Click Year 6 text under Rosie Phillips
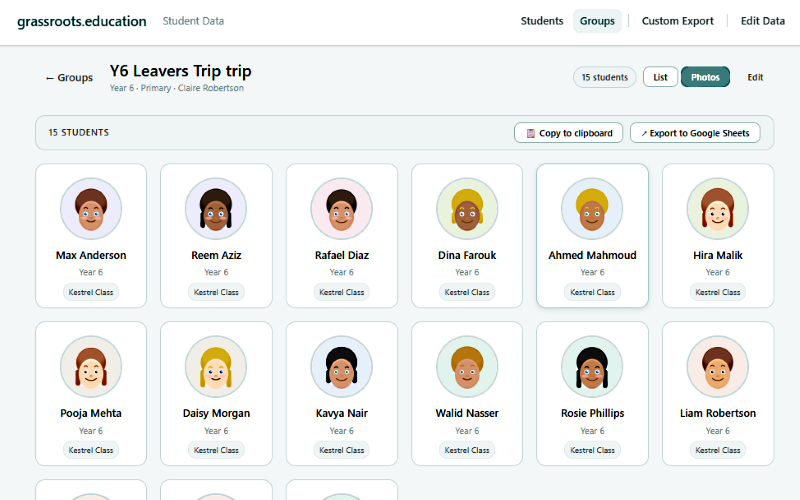 pos(592,431)
